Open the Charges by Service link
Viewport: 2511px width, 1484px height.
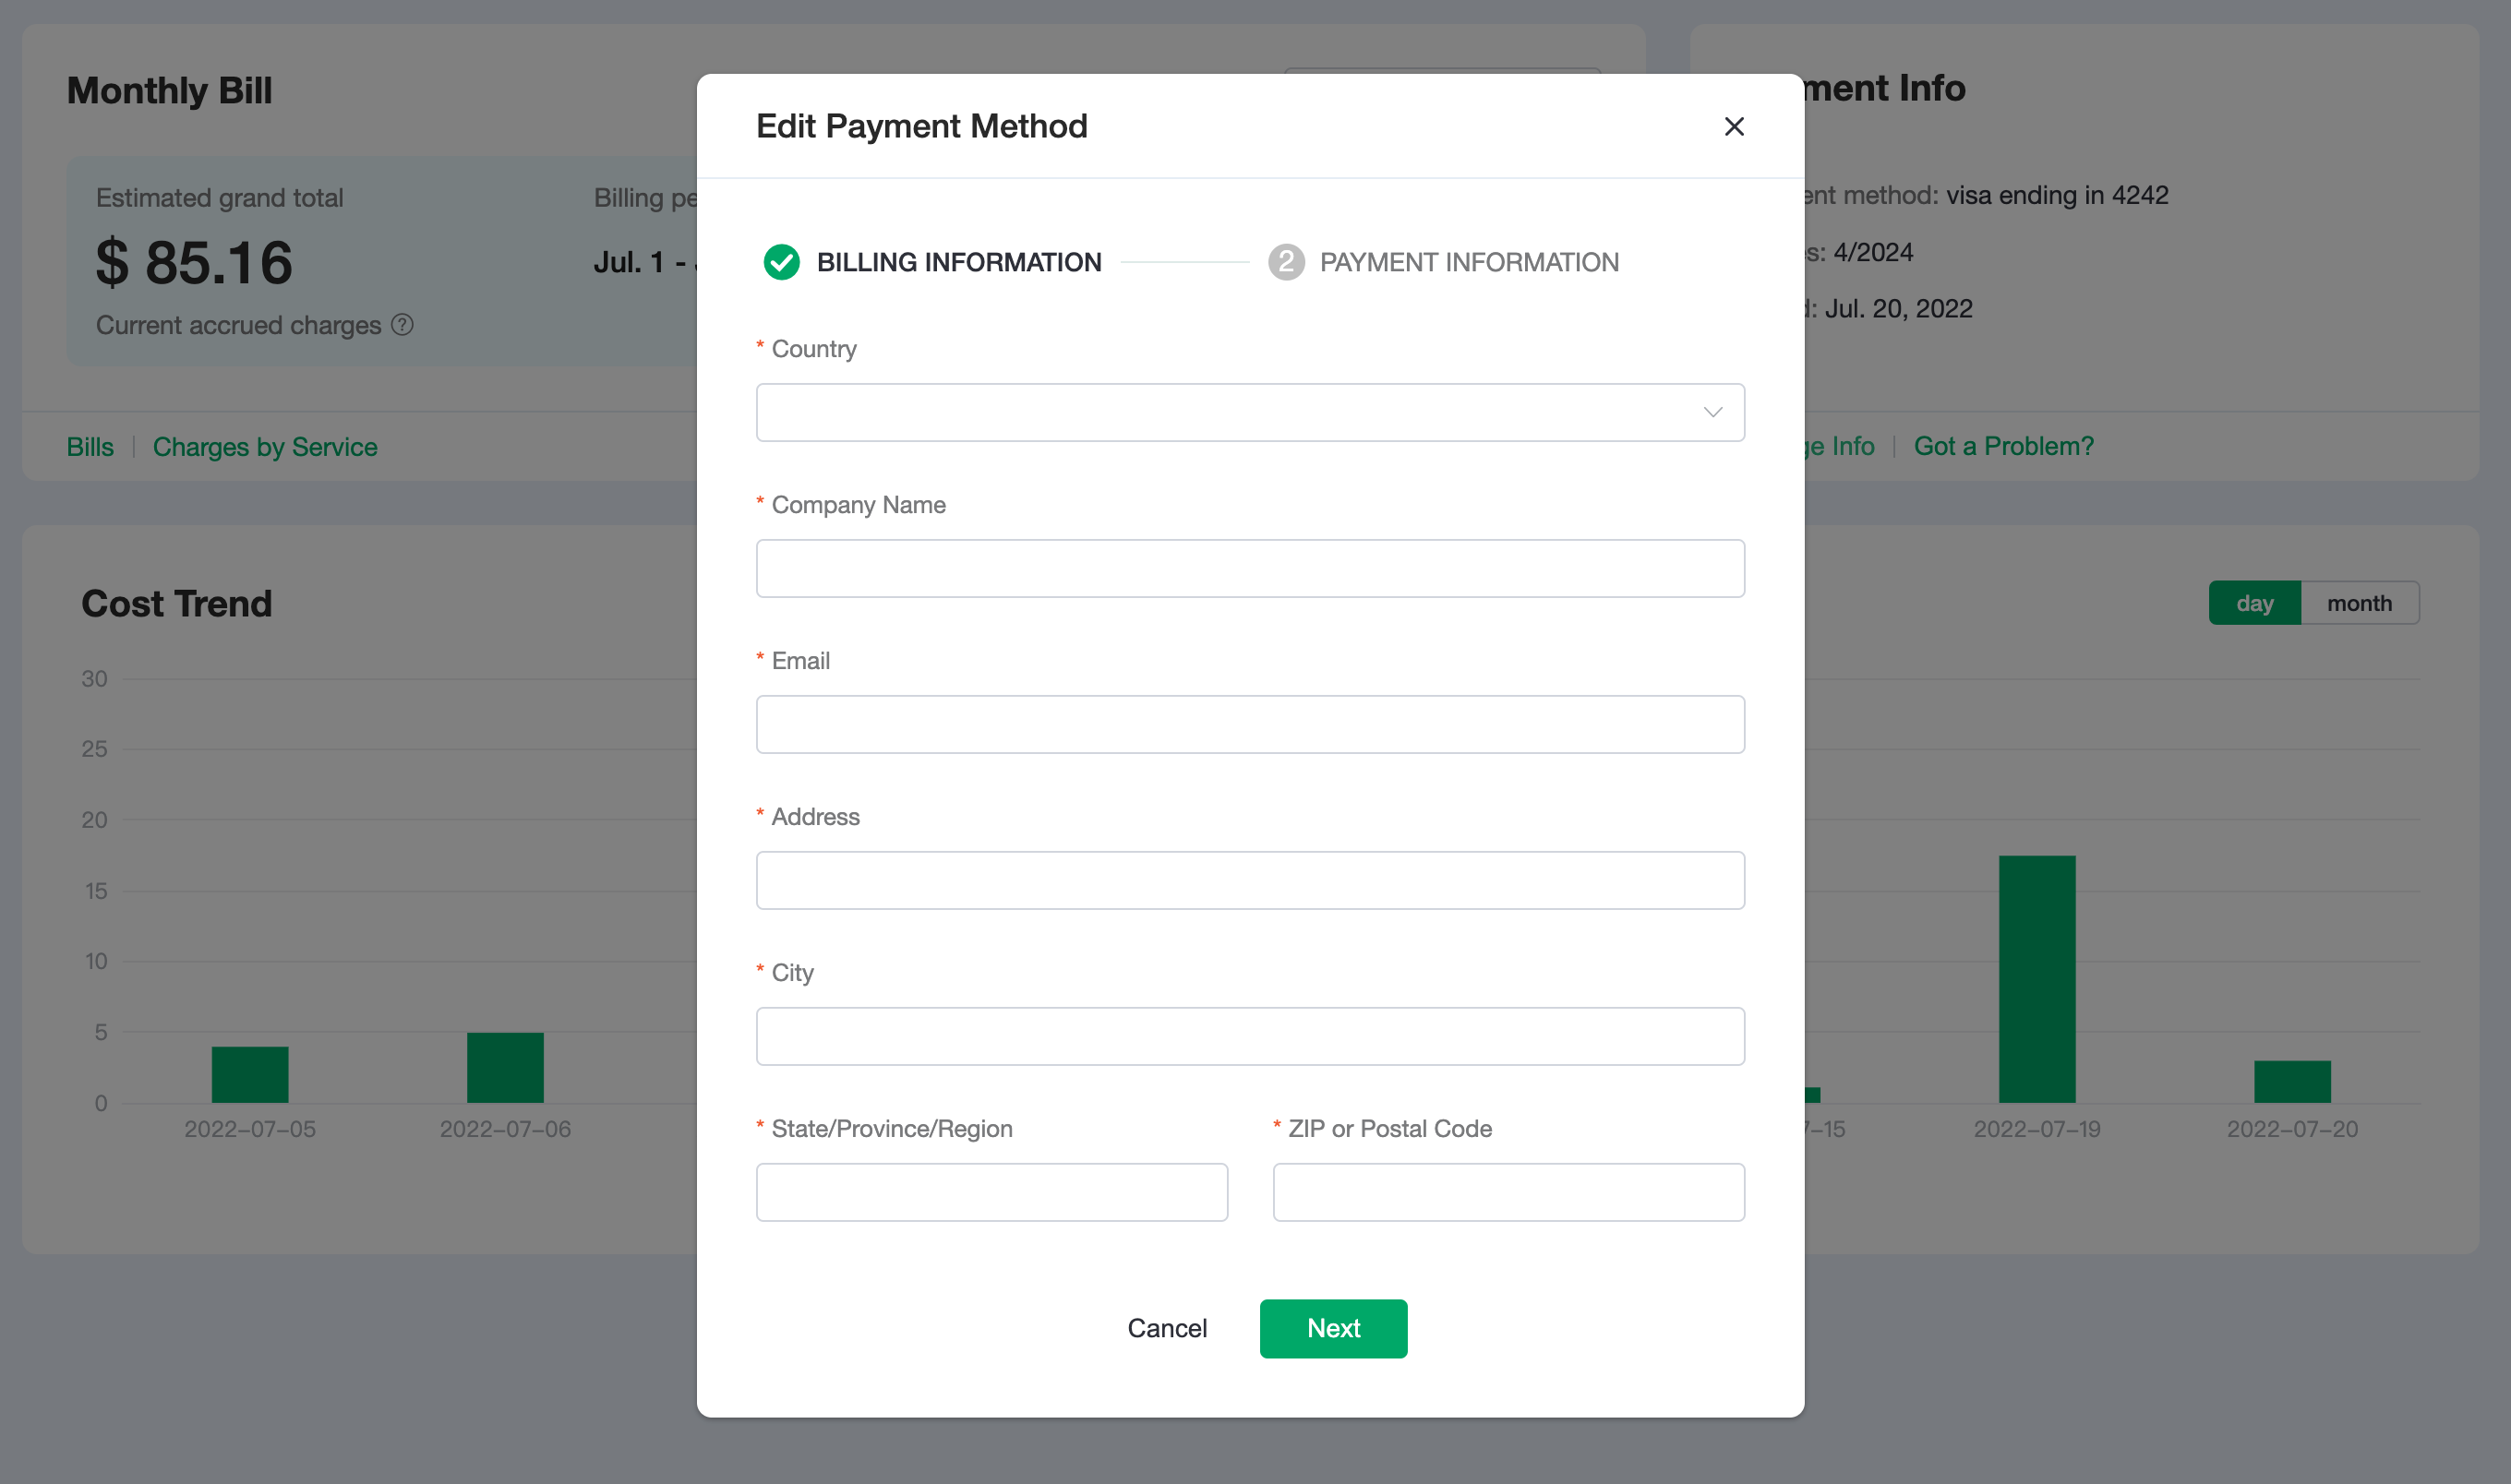click(265, 447)
